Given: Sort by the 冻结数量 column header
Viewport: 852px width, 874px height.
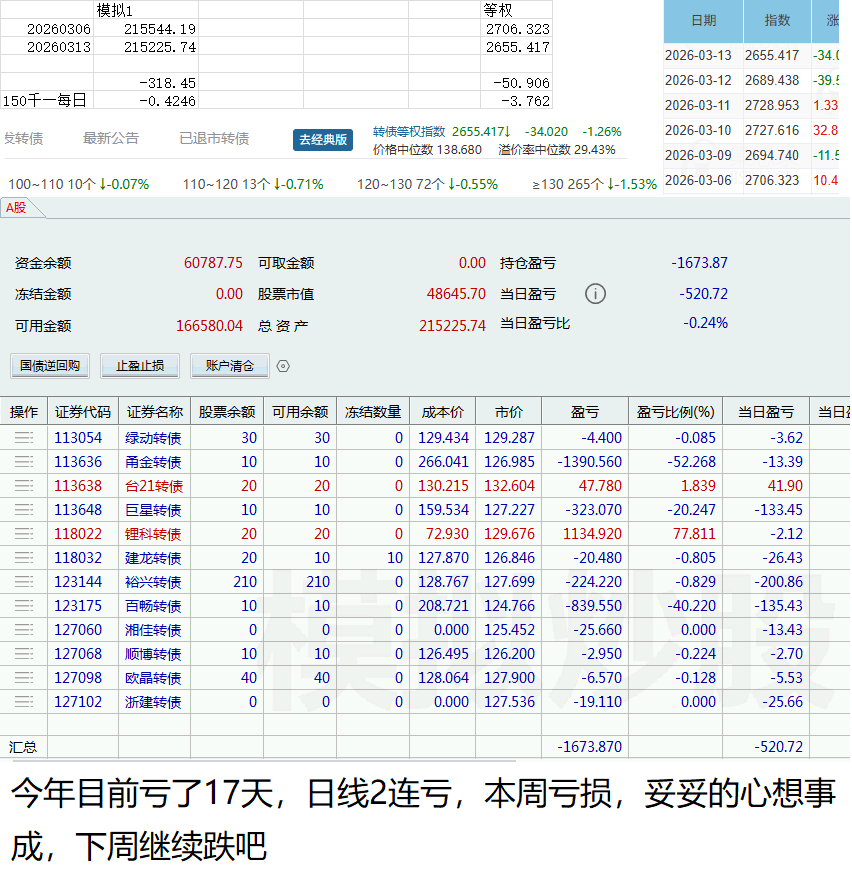Looking at the screenshot, I should (373, 412).
